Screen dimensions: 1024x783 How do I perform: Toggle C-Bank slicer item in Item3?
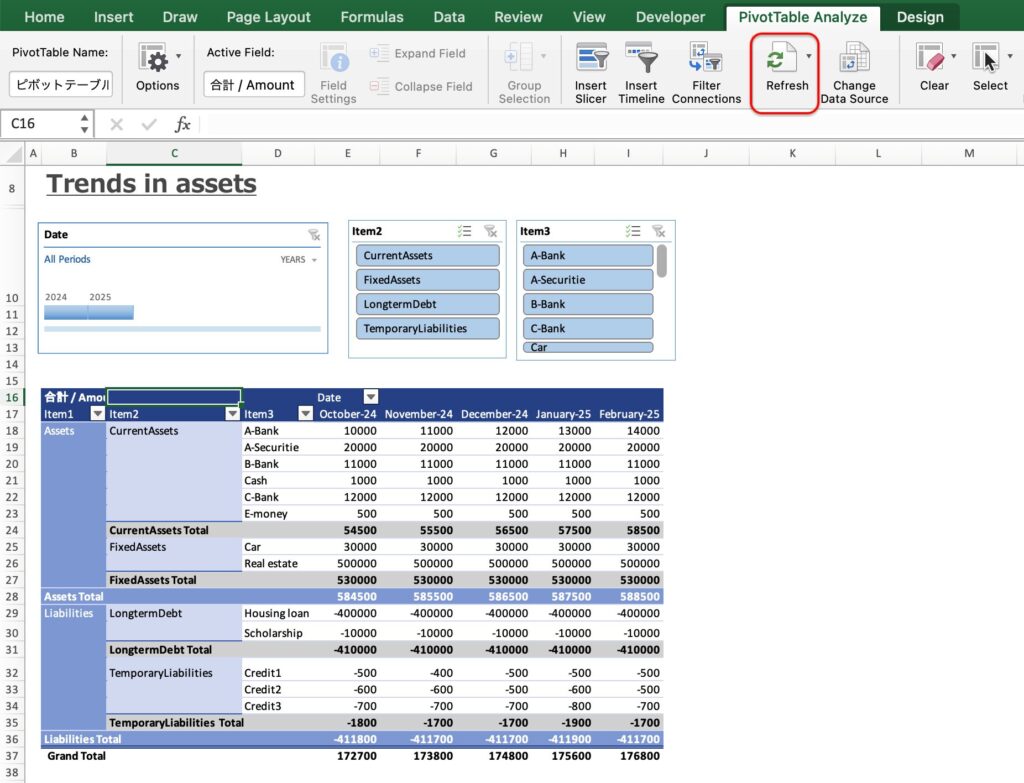coord(588,328)
